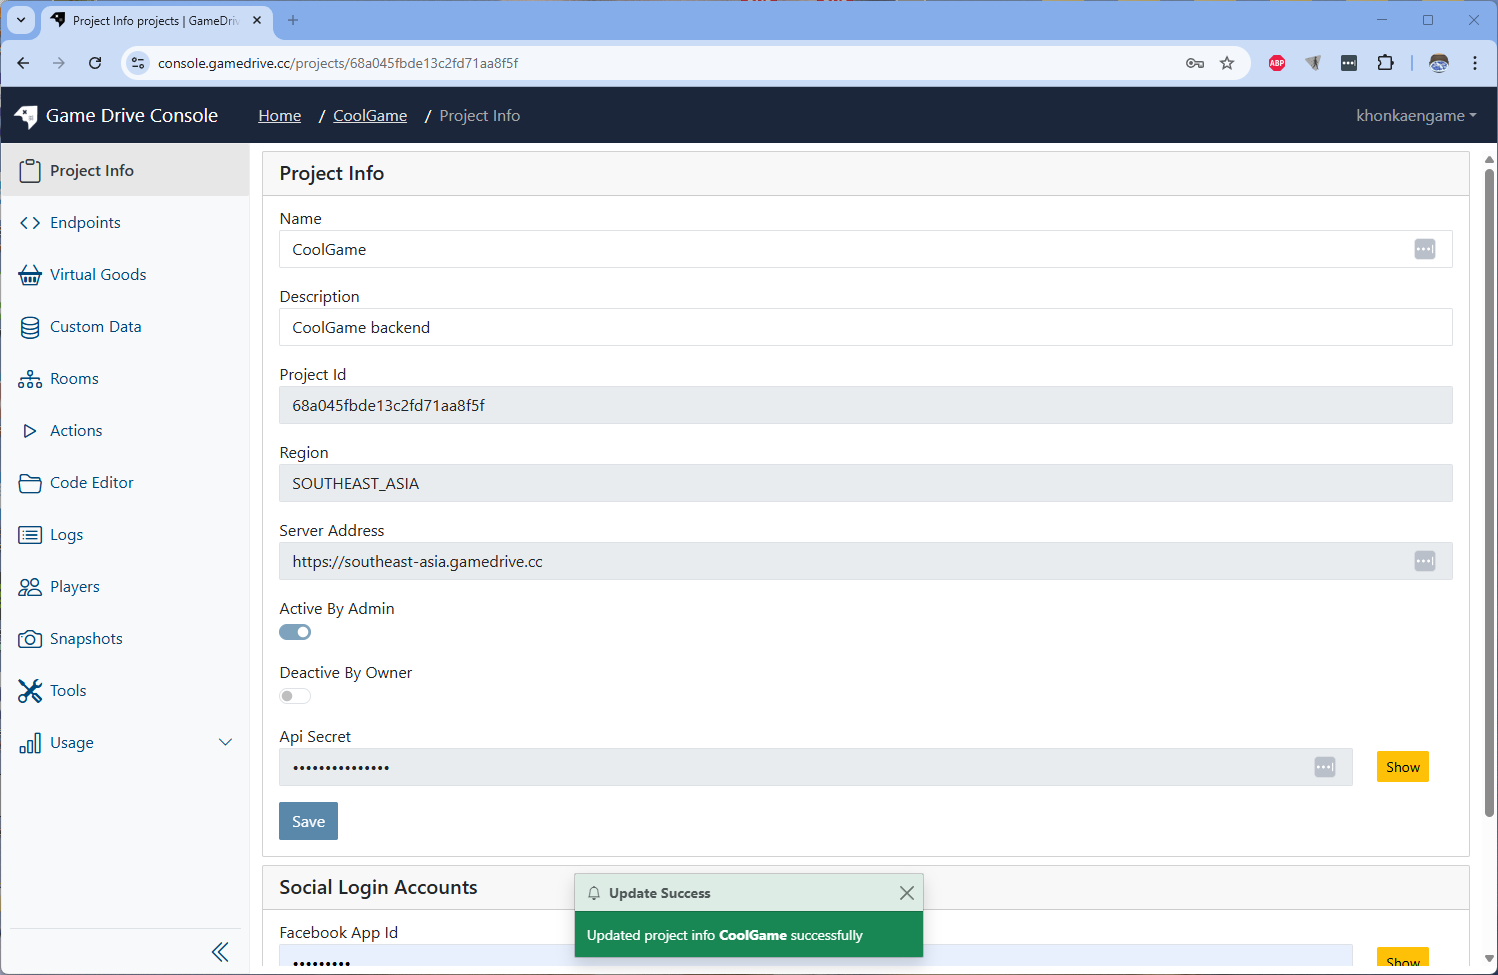Select the Virtual Goods sidebar icon

click(30, 274)
